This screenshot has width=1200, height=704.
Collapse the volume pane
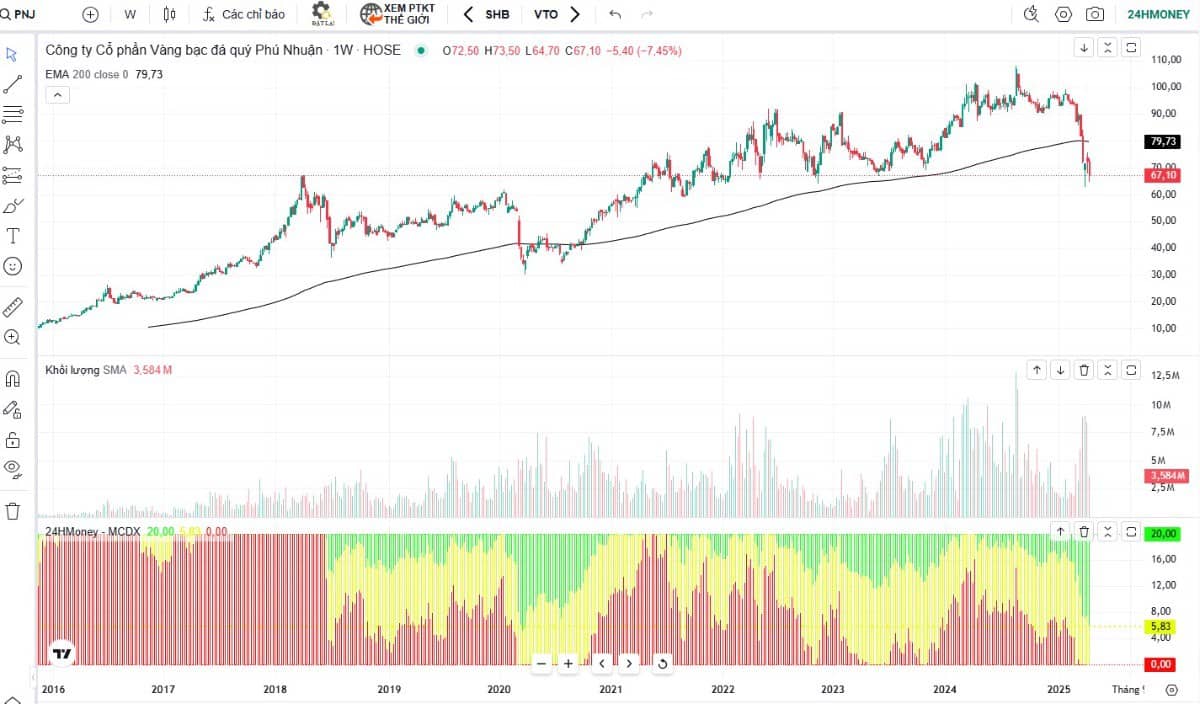click(x=1108, y=370)
